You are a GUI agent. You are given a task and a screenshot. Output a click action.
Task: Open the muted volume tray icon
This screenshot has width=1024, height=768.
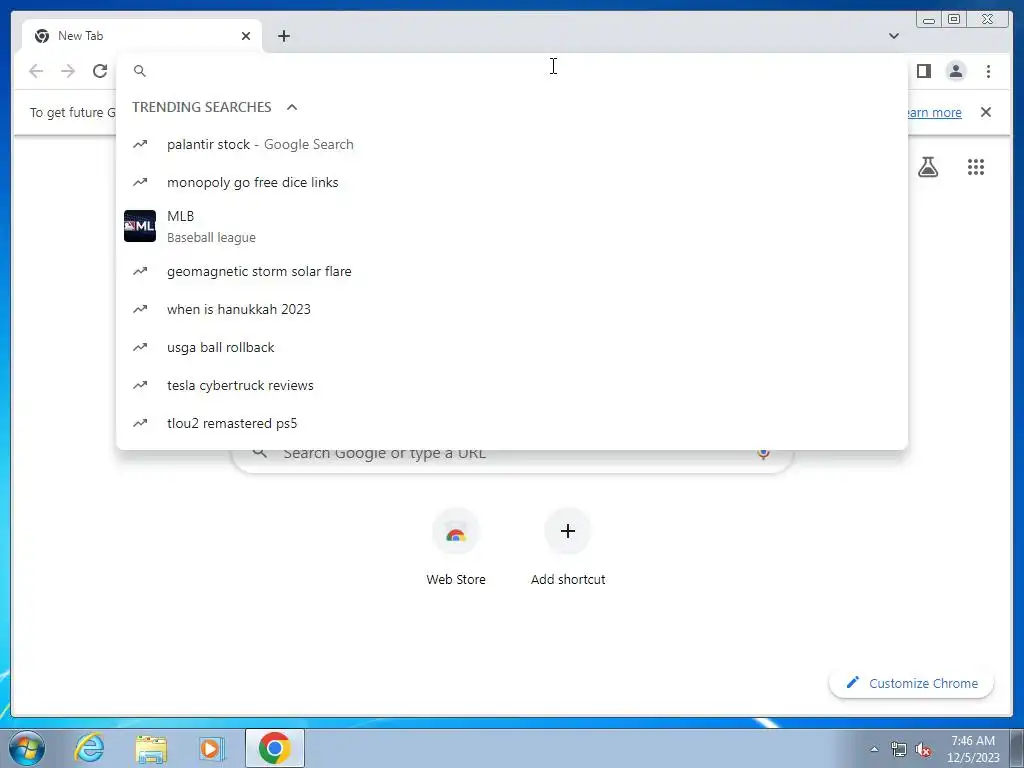click(923, 750)
